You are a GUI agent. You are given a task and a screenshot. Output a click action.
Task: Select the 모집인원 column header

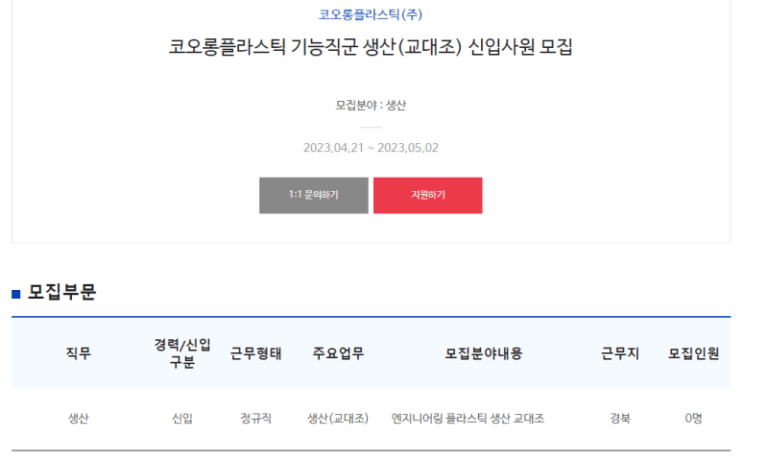click(693, 353)
